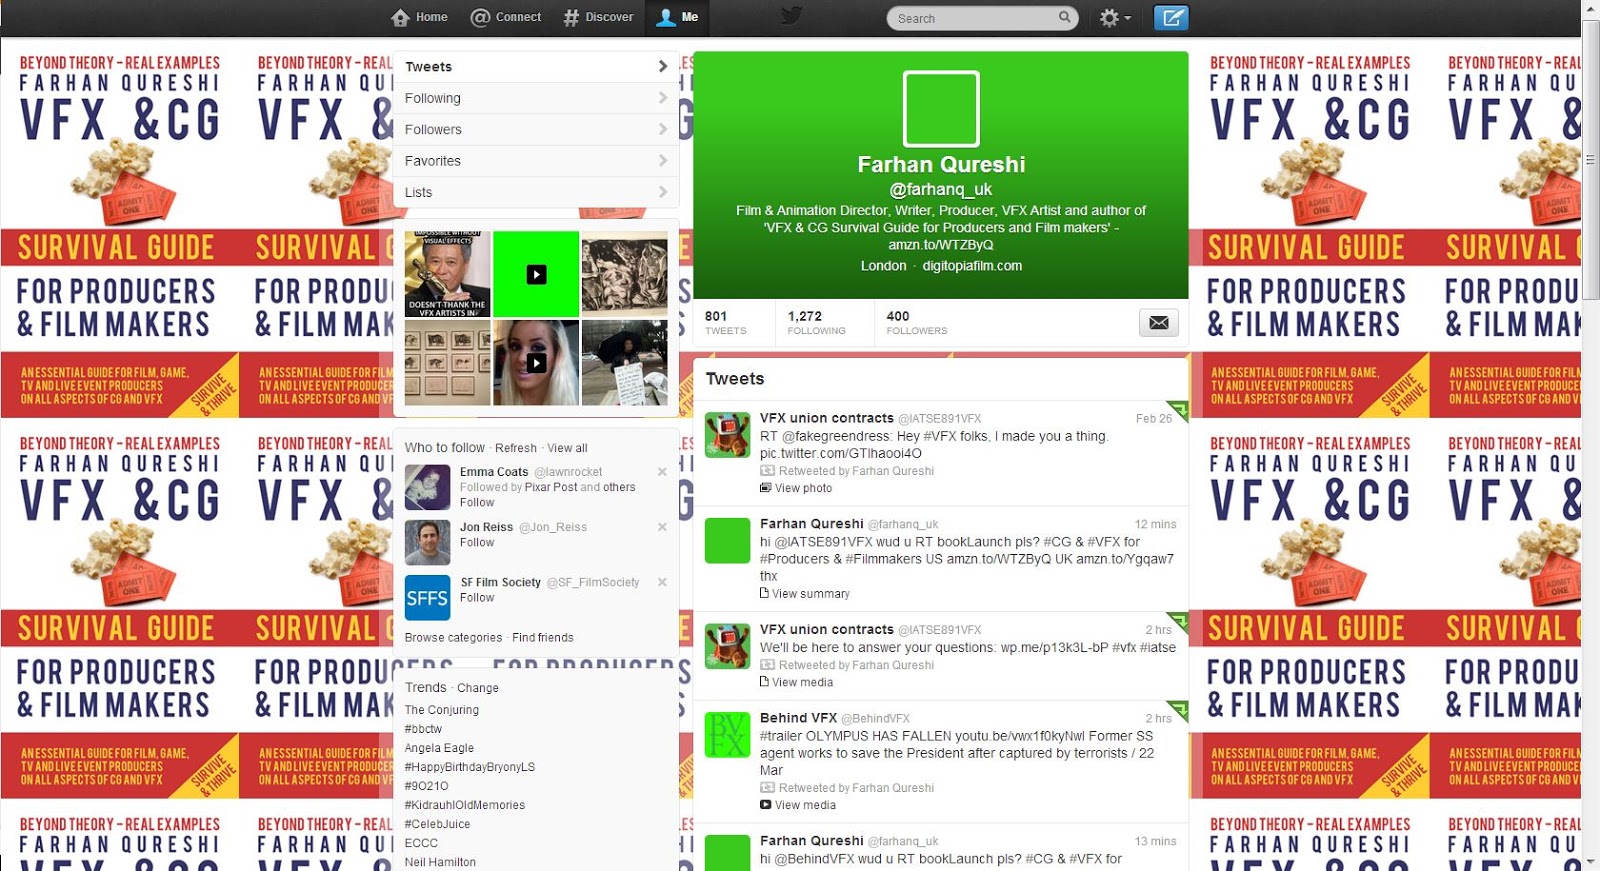This screenshot has width=1600, height=871.
Task: Play the blonde woman video thumbnail
Action: click(x=536, y=363)
